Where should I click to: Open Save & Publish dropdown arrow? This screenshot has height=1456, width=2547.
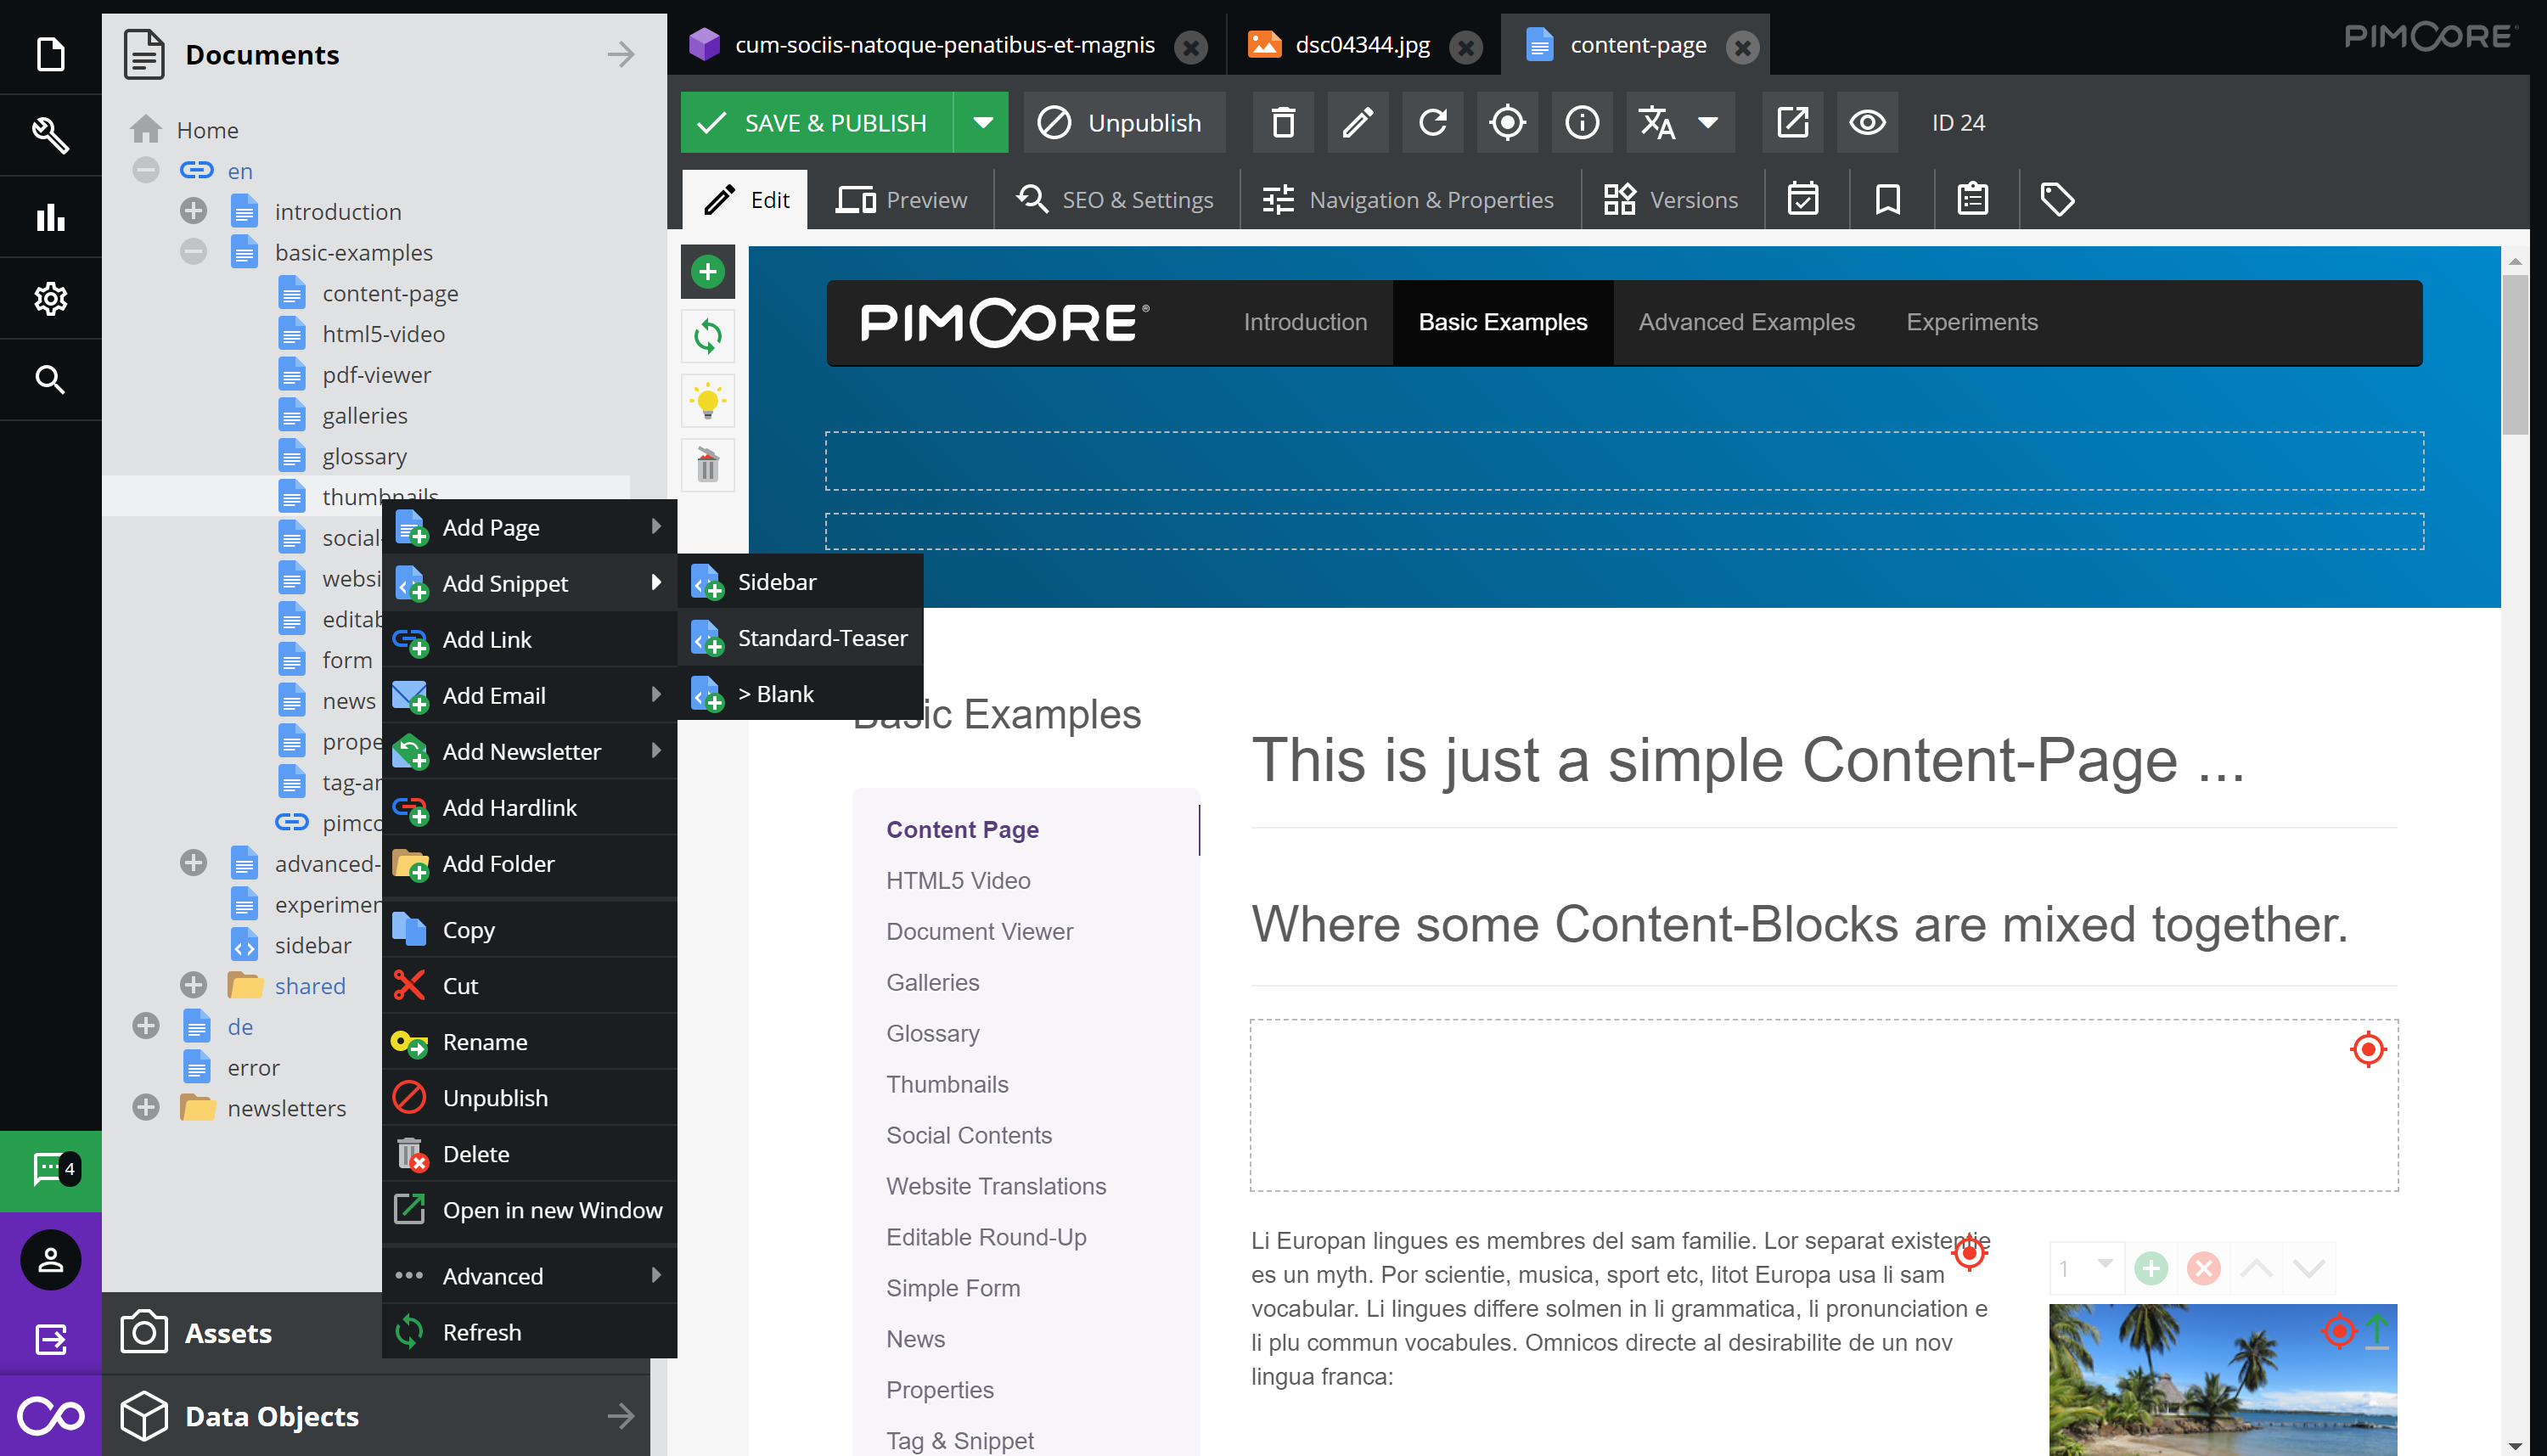pos(982,123)
